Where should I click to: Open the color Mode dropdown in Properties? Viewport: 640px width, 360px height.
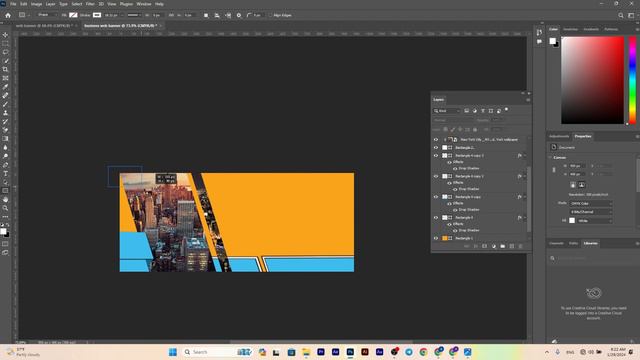(x=591, y=203)
